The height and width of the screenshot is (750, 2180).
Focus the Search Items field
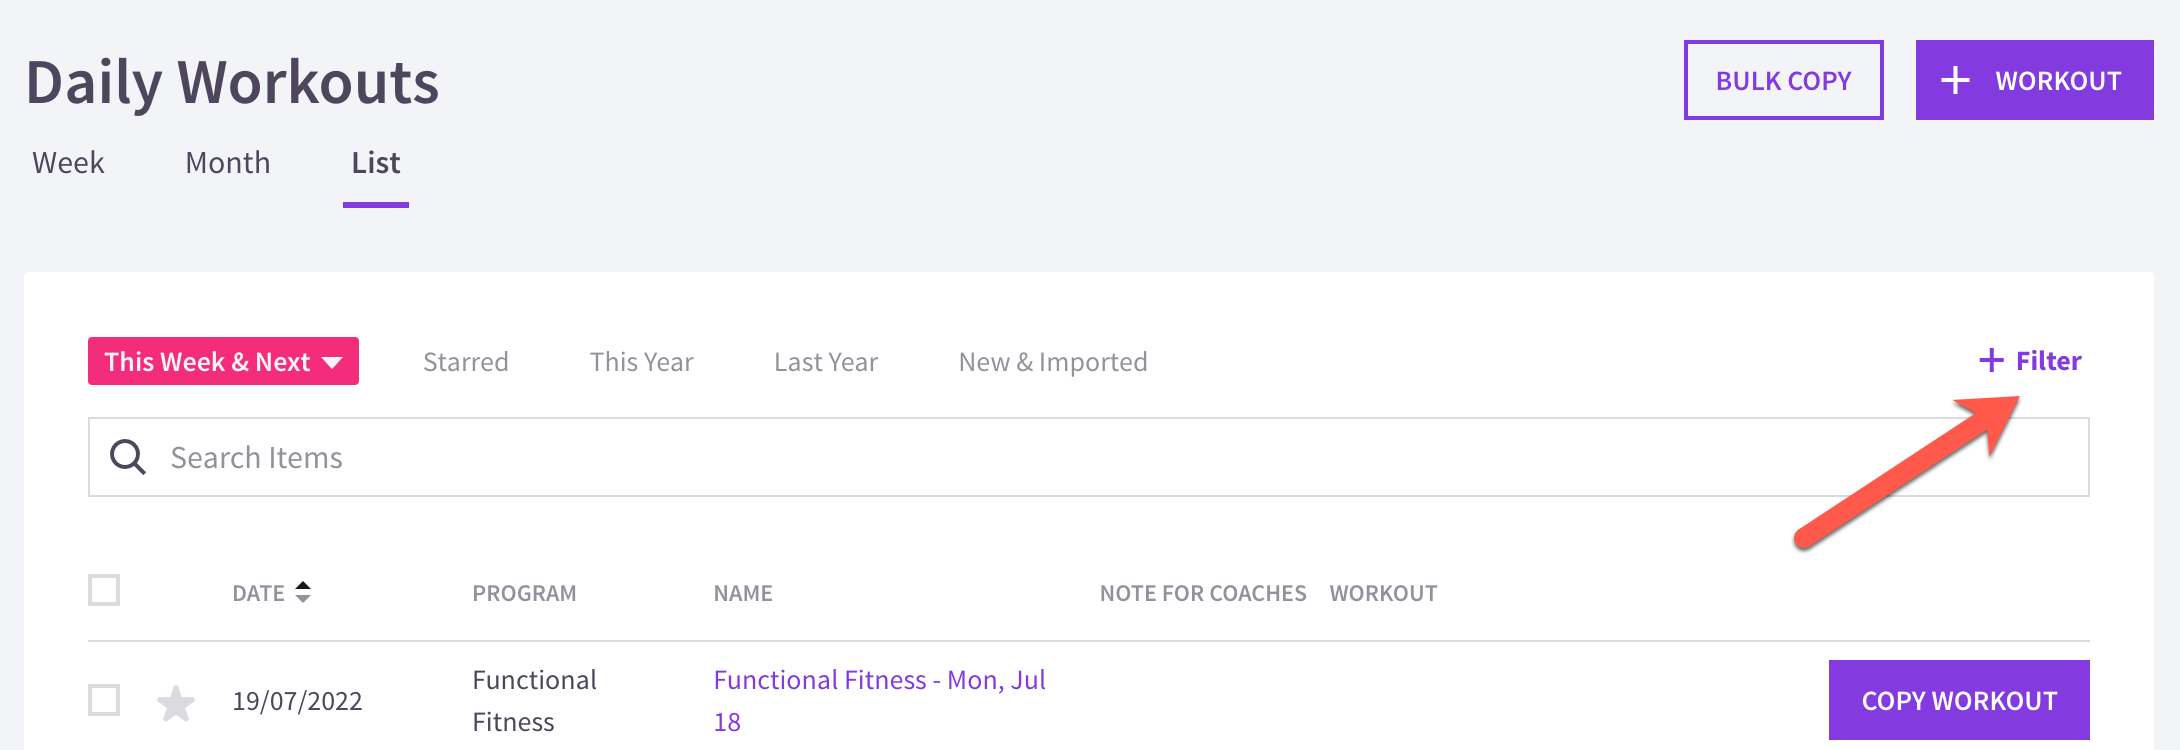pos(1089,457)
